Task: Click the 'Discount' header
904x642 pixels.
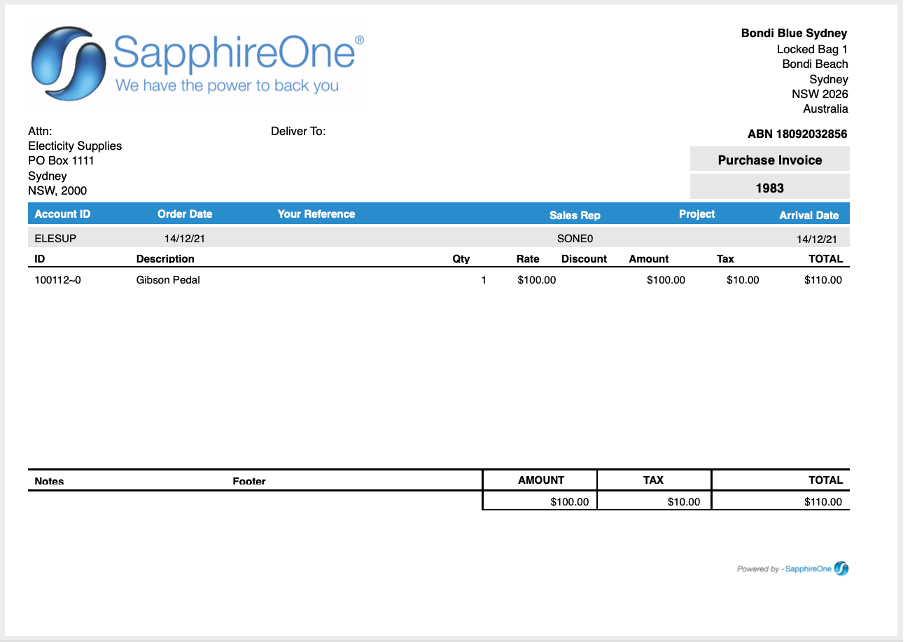Action: [x=584, y=259]
